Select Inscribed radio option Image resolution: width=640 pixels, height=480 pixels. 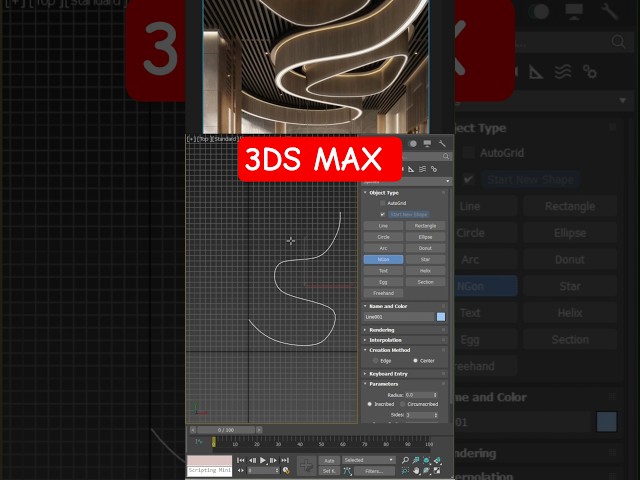369,404
